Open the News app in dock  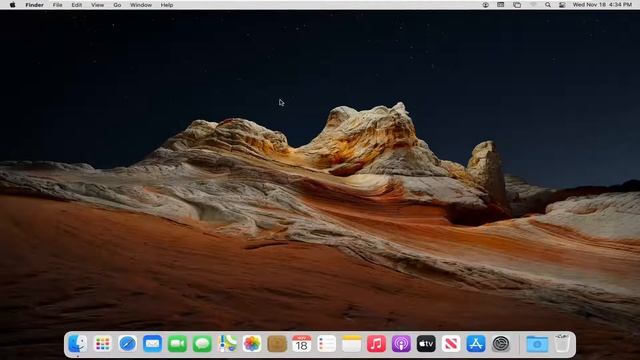451,344
